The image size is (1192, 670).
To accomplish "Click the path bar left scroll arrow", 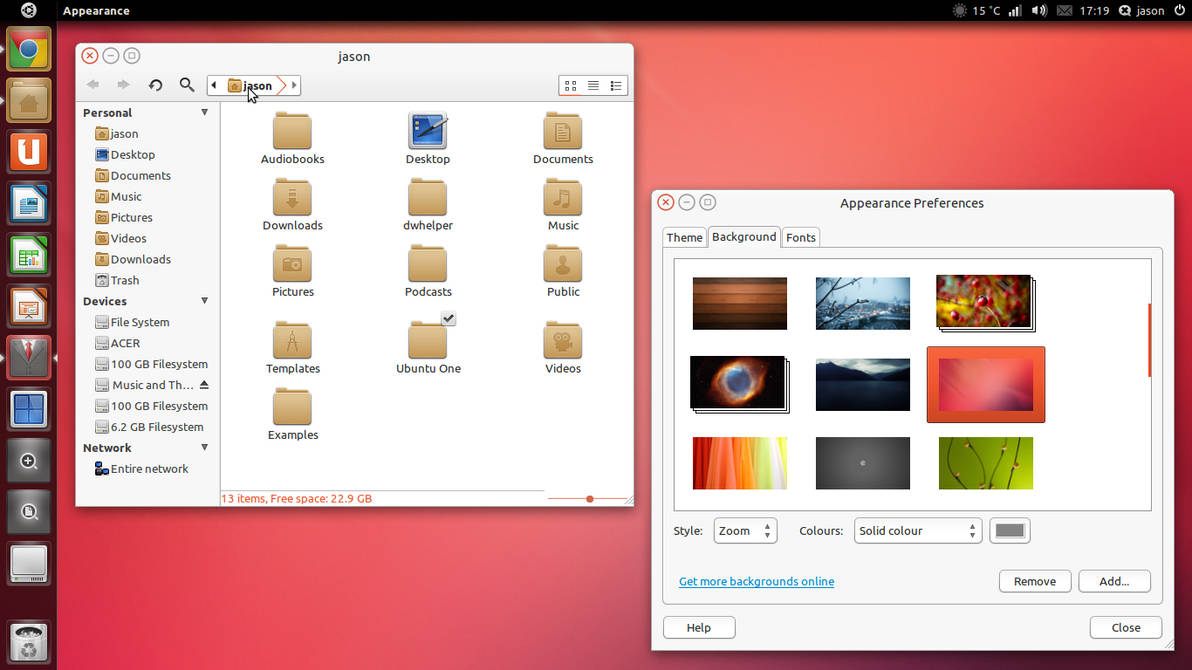I will 214,85.
